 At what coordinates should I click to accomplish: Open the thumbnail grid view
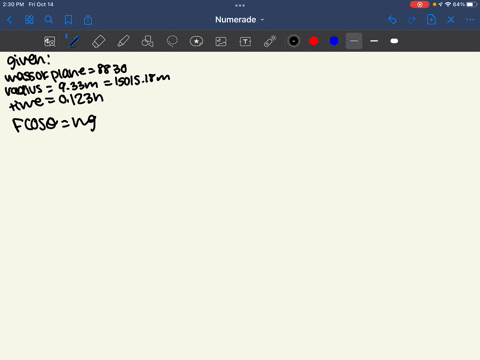[29, 20]
